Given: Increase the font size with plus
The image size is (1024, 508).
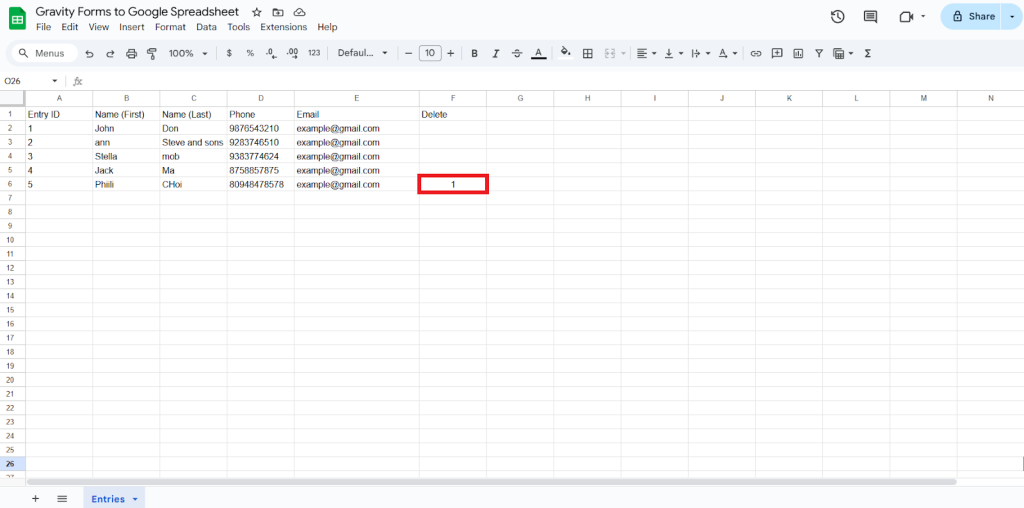Looking at the screenshot, I should click(451, 54).
